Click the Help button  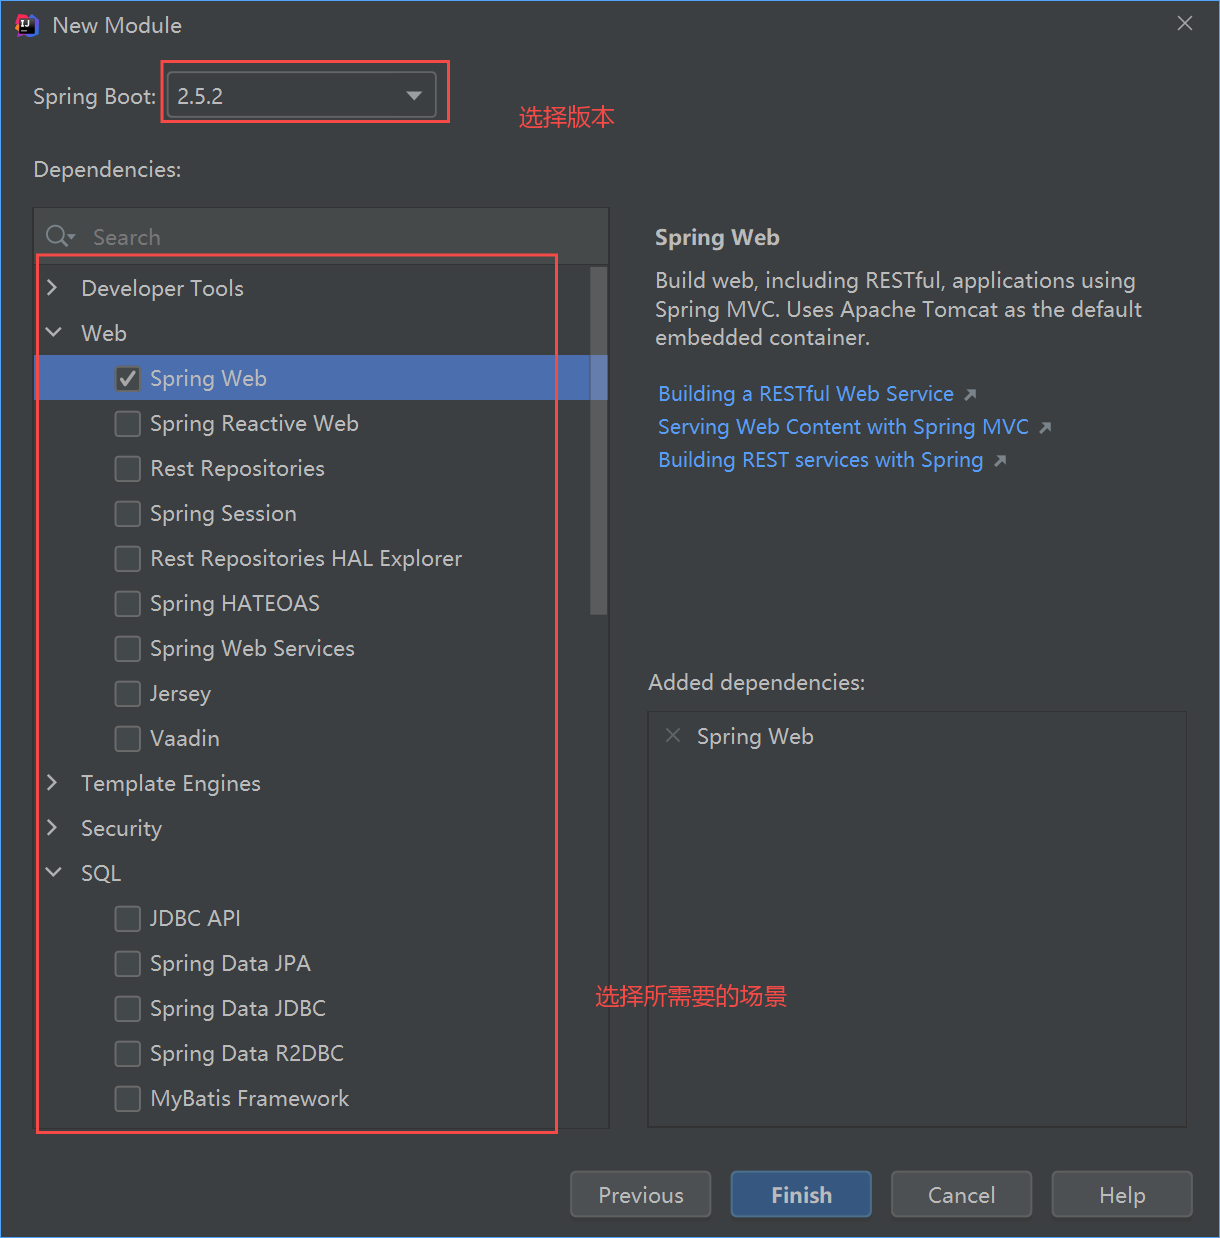pos(1122,1194)
